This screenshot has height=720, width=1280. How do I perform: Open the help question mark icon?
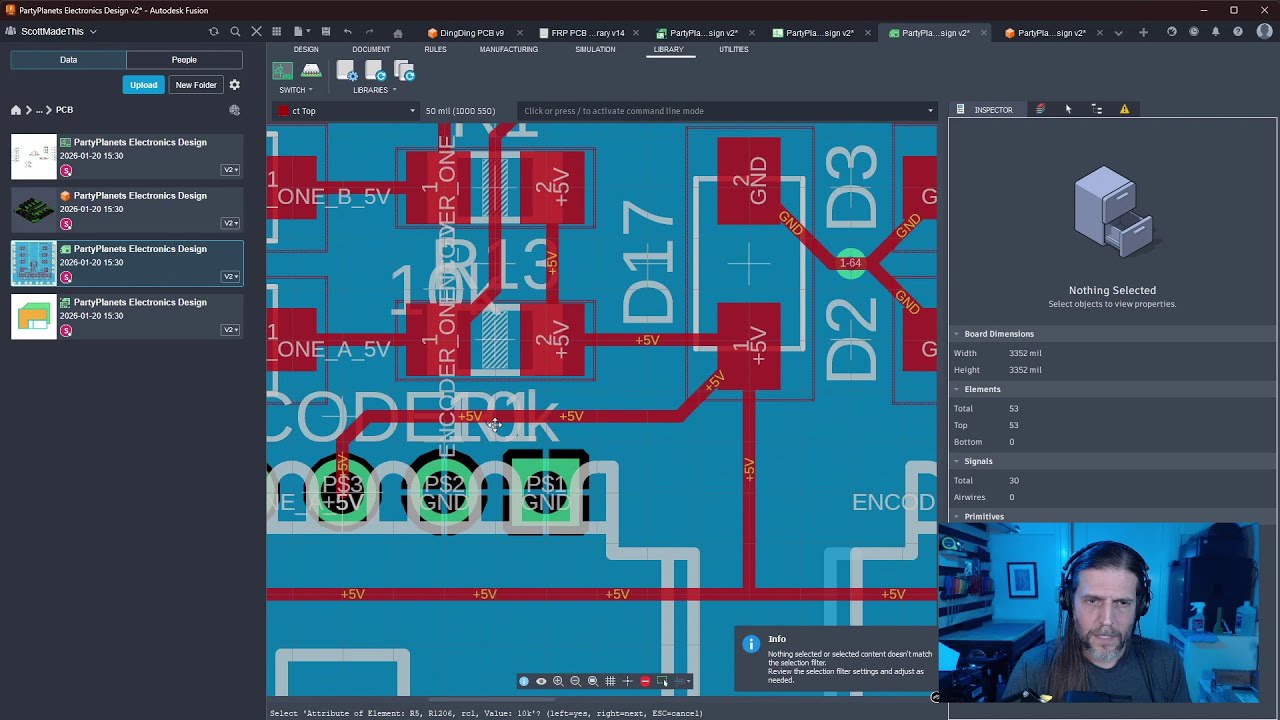1238,32
